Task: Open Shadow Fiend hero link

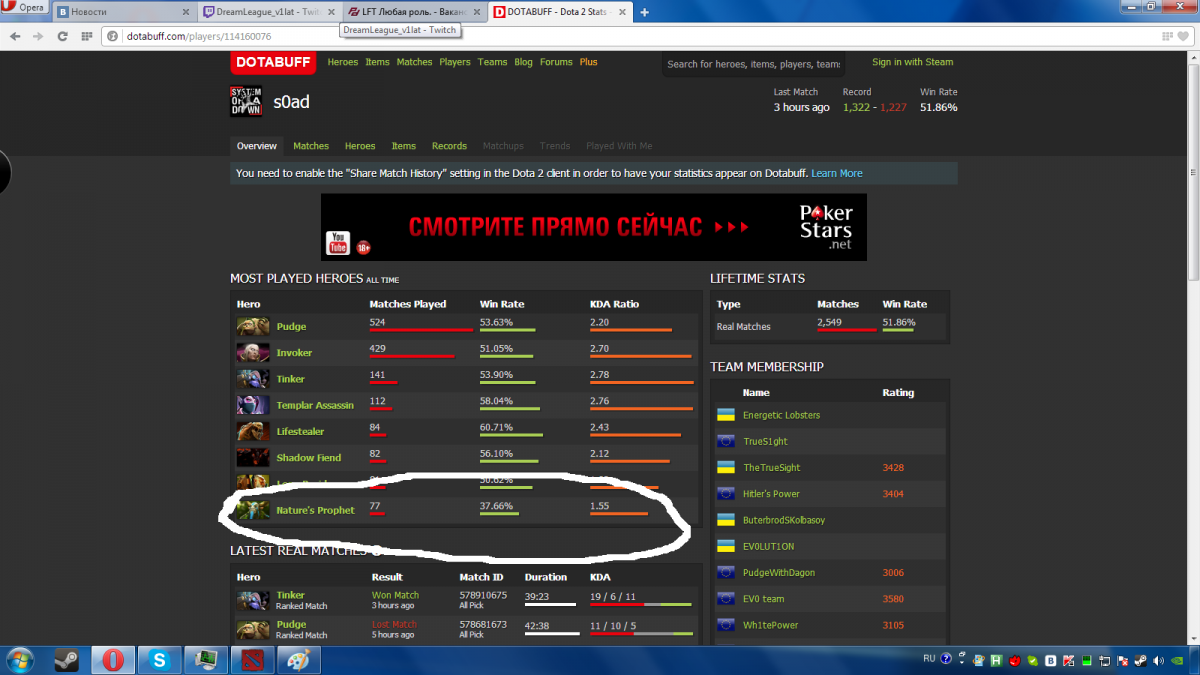Action: [x=309, y=457]
